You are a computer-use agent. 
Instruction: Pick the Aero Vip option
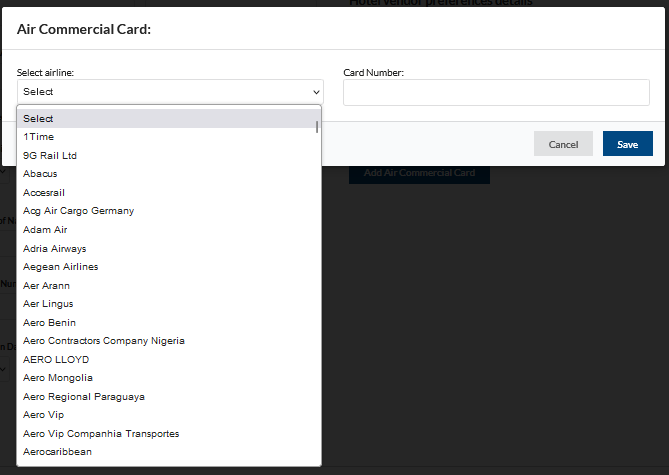tap(169, 415)
